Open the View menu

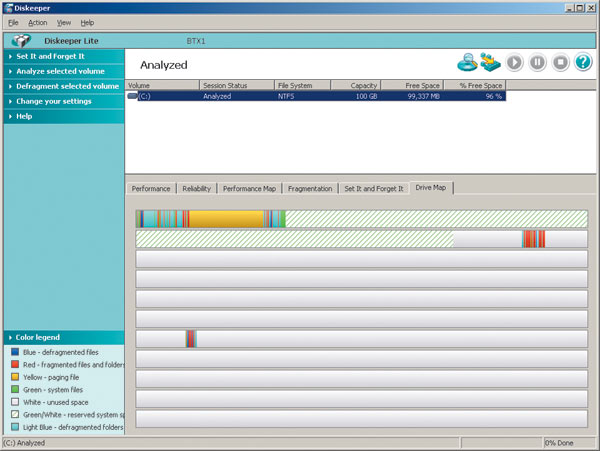pyautogui.click(x=64, y=23)
